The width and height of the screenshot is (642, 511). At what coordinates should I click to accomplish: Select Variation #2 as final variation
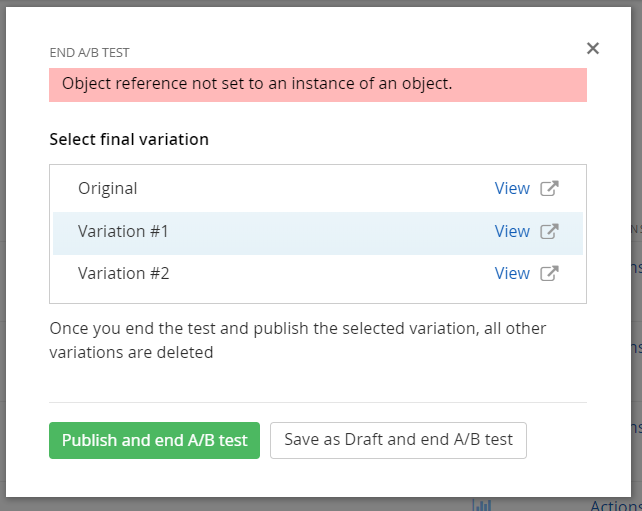[x=318, y=274]
